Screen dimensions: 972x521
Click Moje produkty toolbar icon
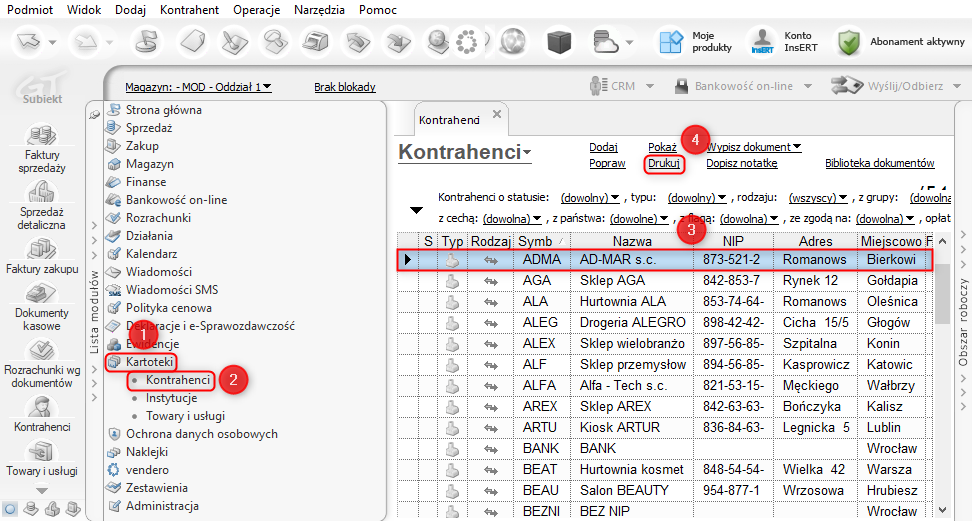[x=669, y=42]
